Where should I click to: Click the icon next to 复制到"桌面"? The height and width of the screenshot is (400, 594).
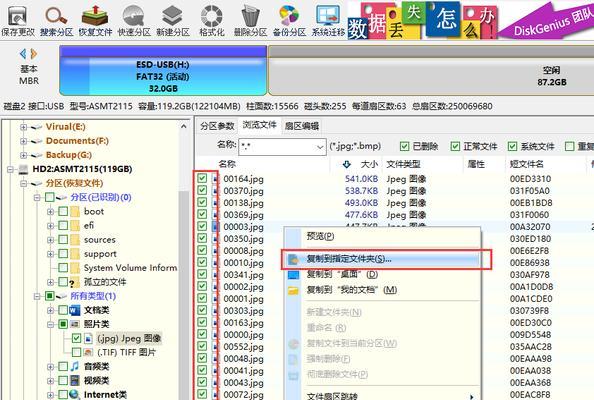294,275
